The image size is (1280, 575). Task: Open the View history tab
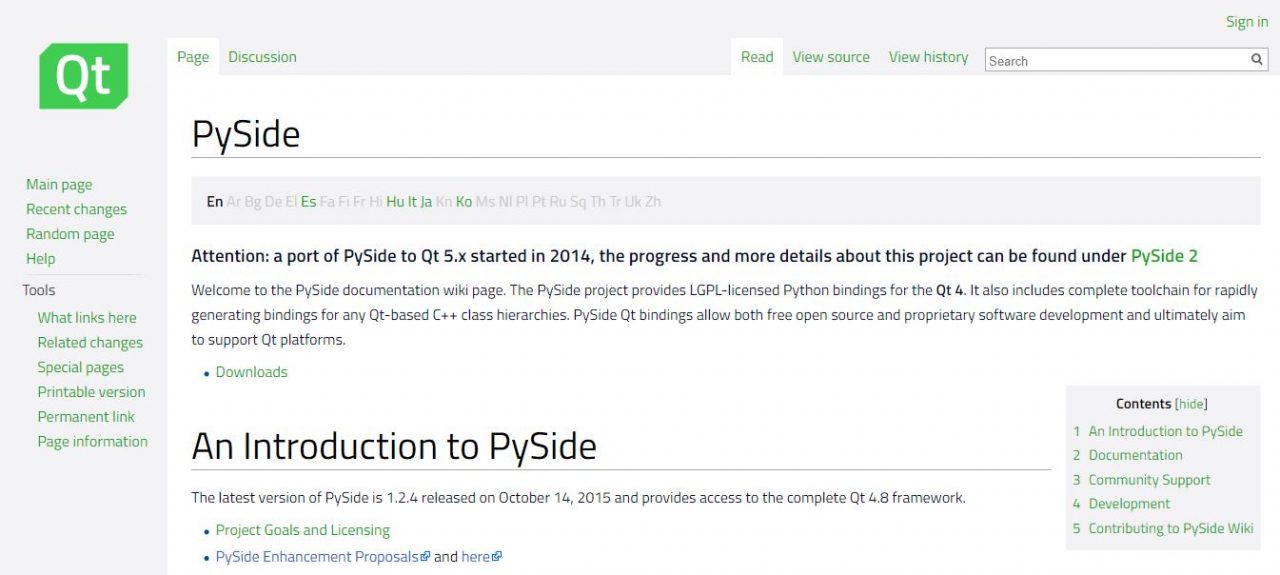928,57
